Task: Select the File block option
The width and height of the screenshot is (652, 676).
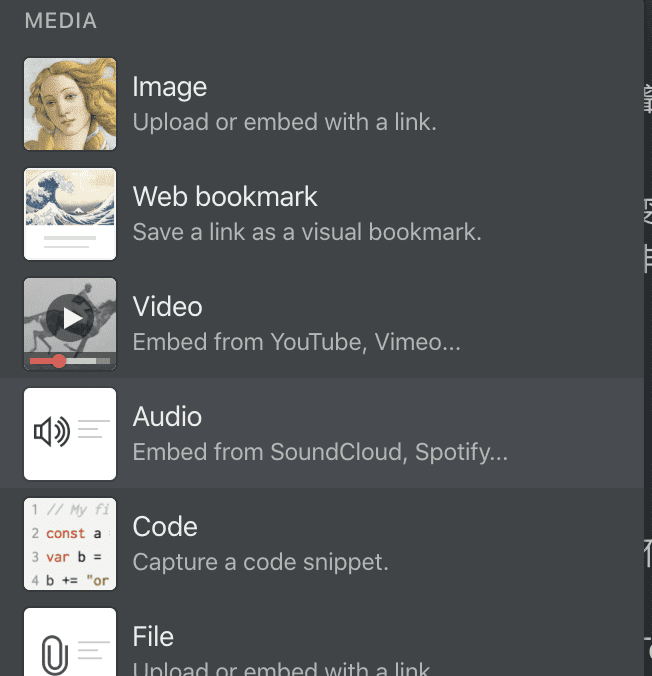Action: pyautogui.click(x=322, y=638)
